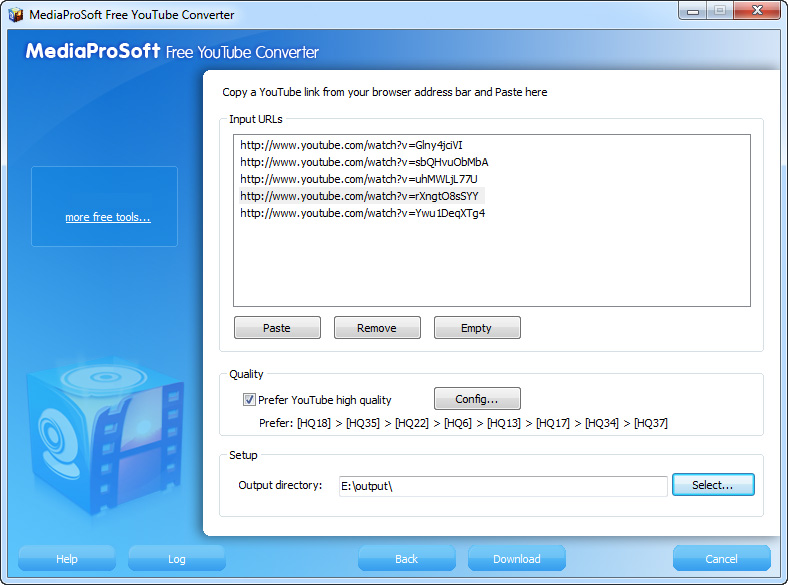The height and width of the screenshot is (585, 788).
Task: Click the Output directory input field
Action: pyautogui.click(x=503, y=486)
